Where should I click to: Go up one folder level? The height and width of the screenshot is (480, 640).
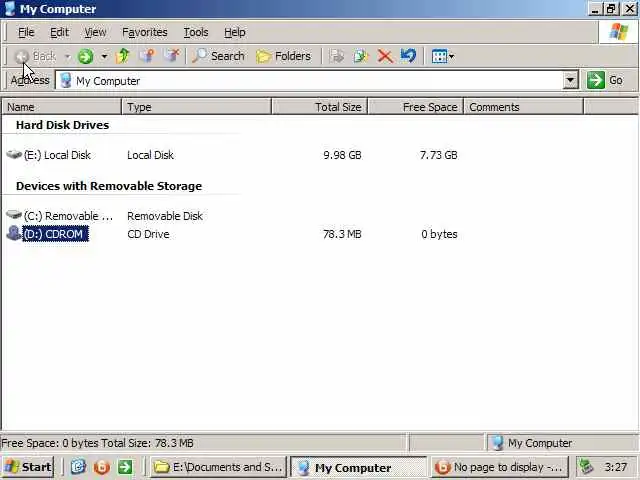(x=122, y=56)
